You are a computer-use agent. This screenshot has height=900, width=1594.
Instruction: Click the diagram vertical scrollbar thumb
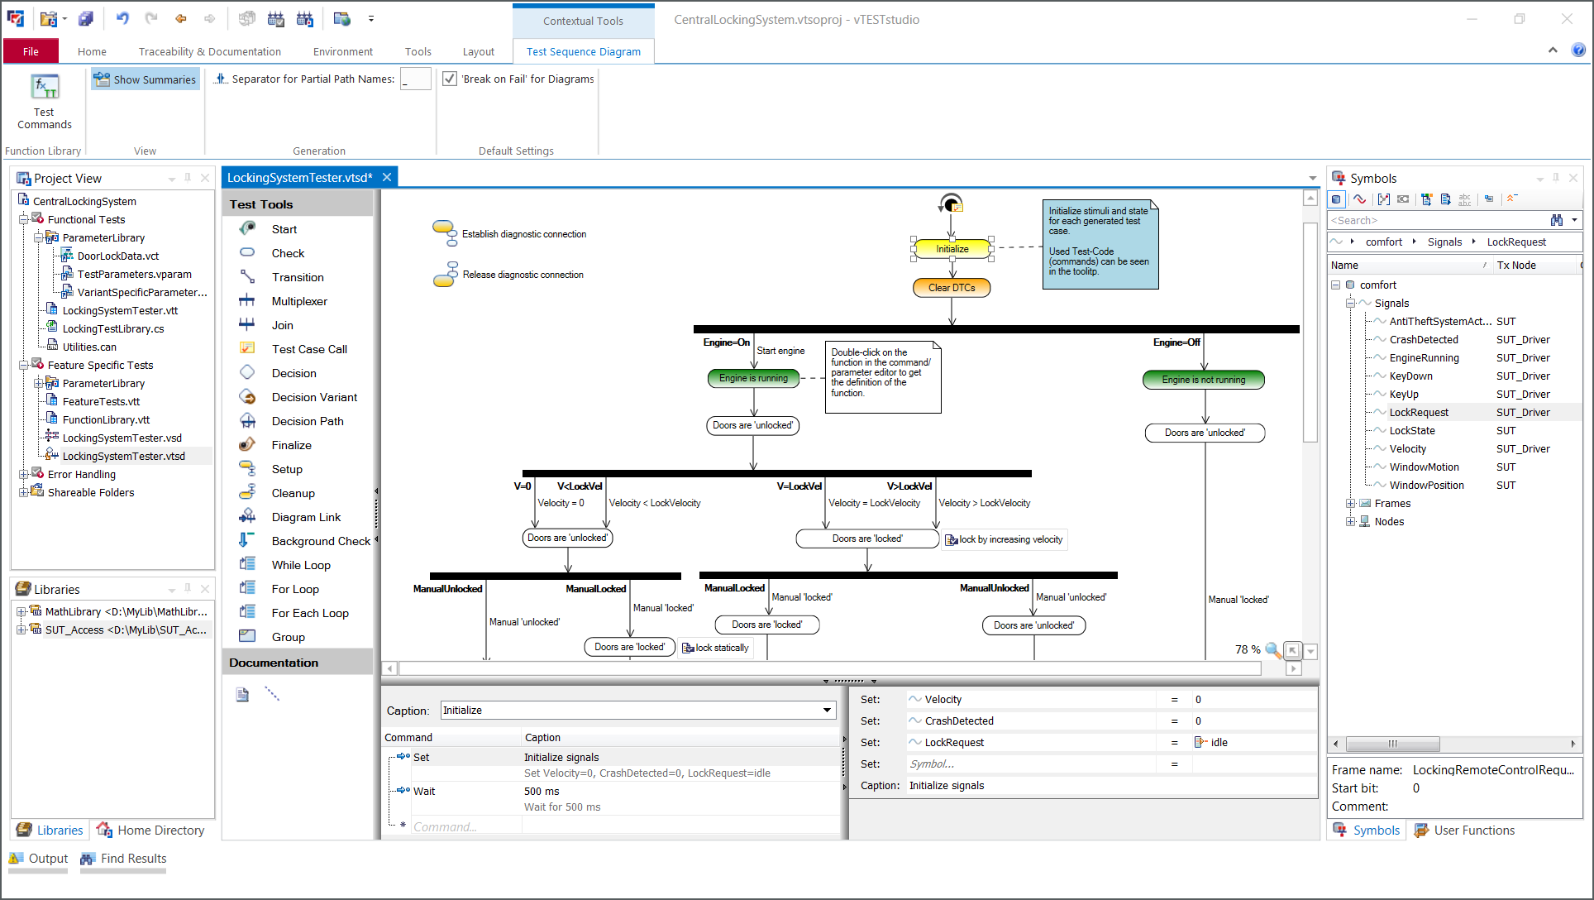point(1310,333)
